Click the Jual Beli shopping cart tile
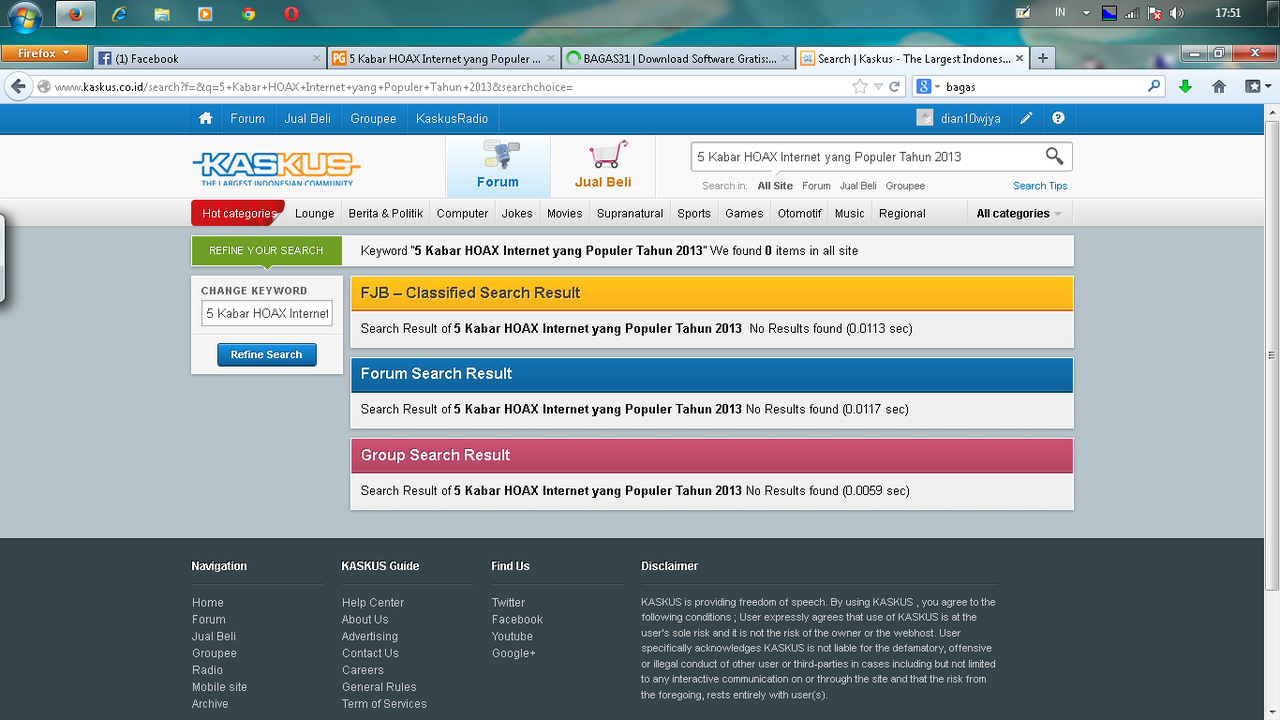 point(603,166)
